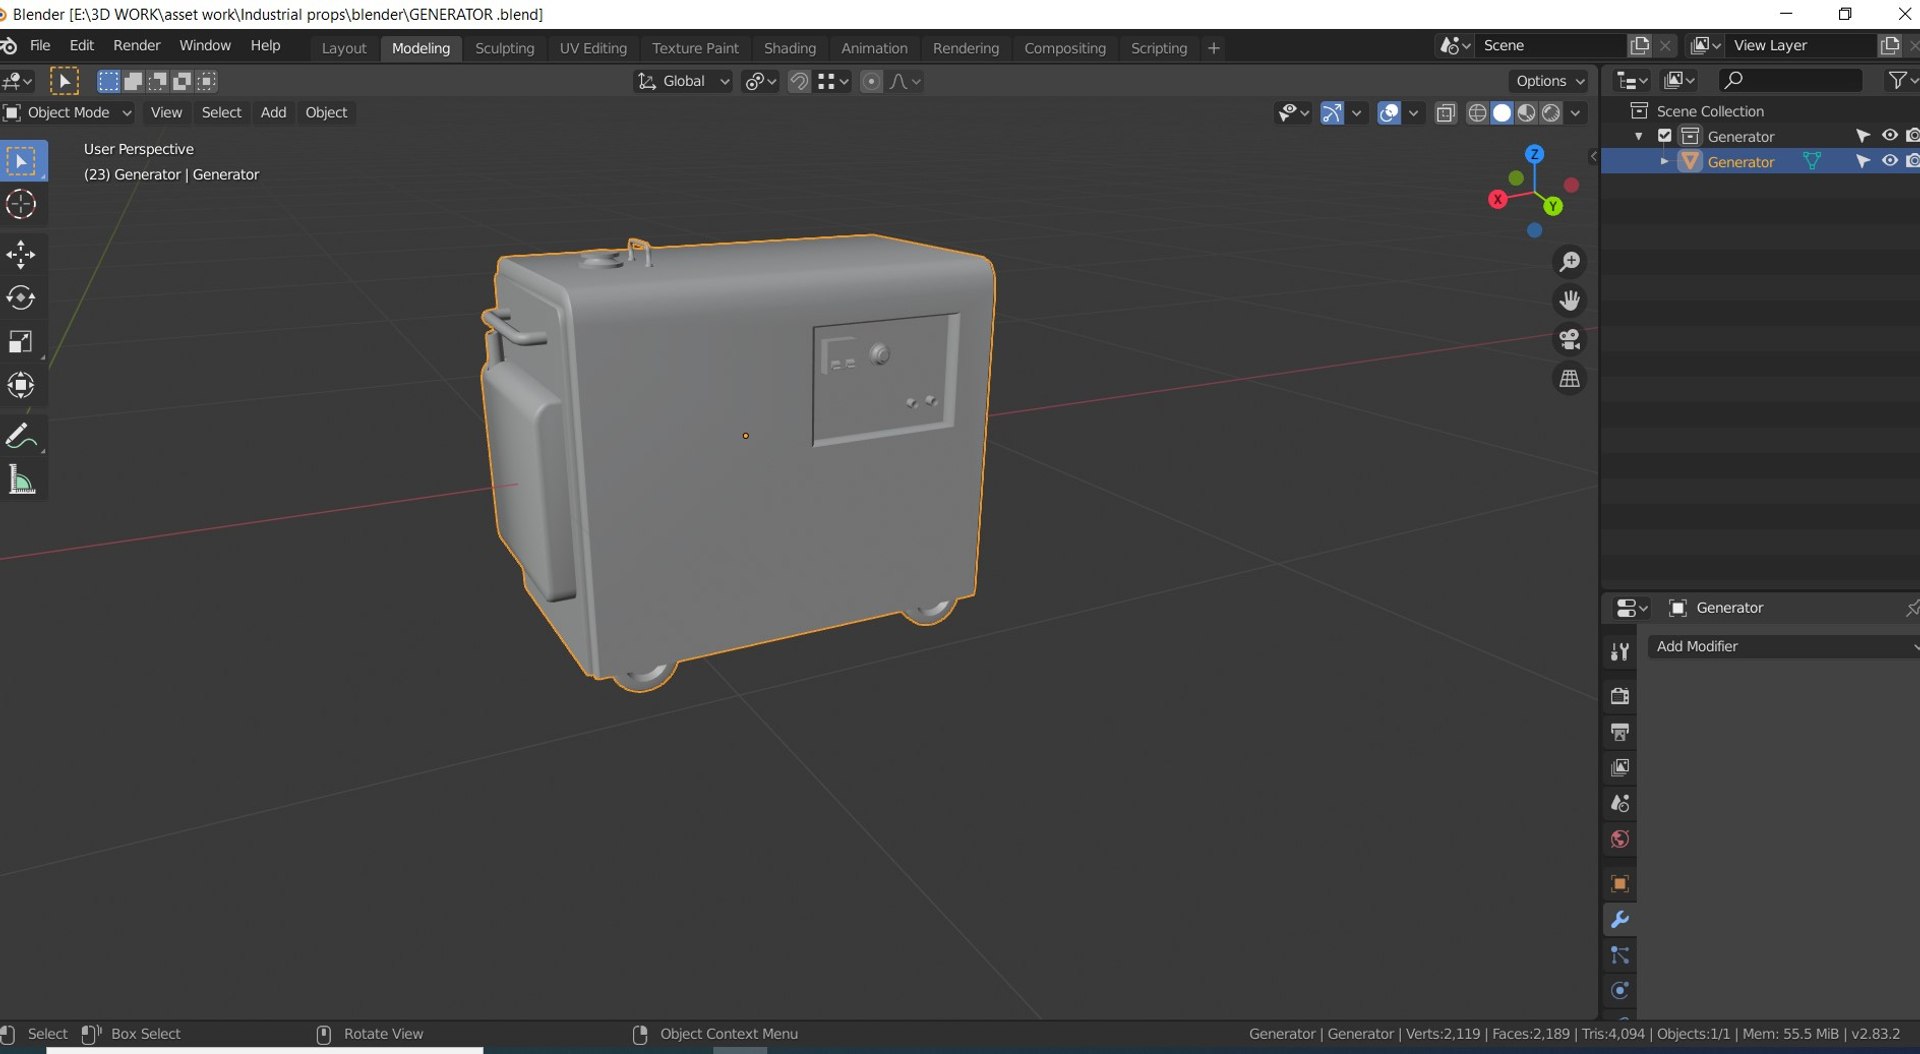Collapse the Generator collection in outliner
1920x1054 pixels.
[1638, 136]
